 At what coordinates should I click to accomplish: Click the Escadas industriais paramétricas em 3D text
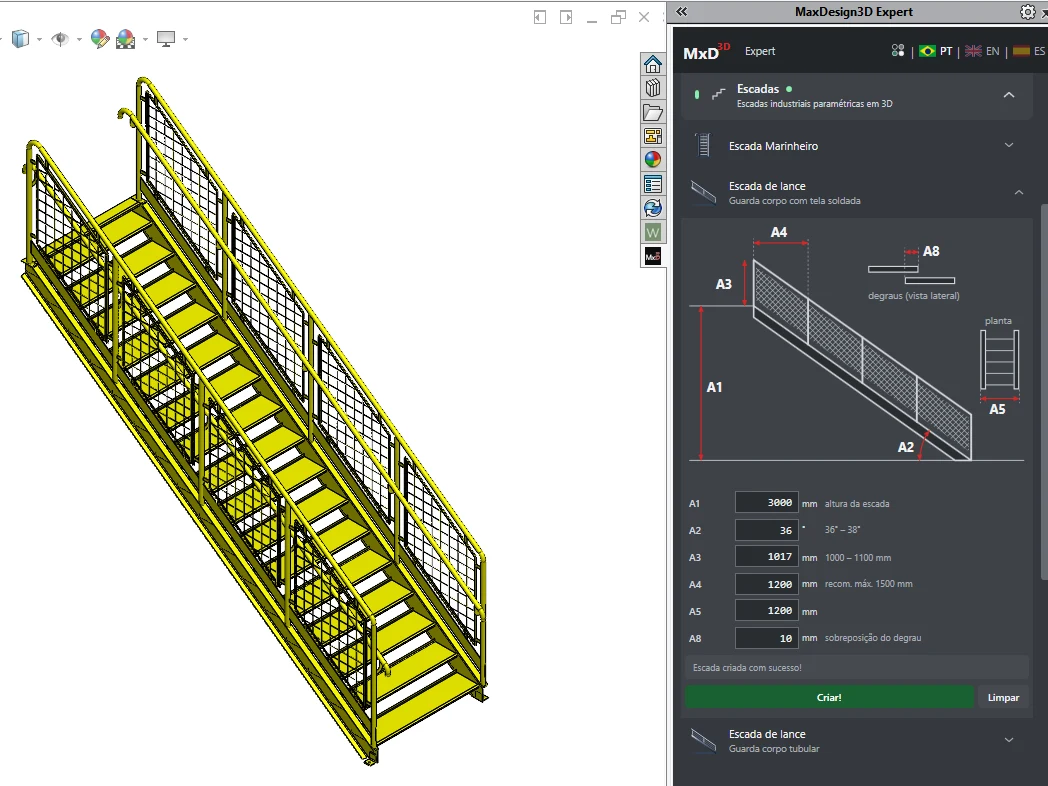[814, 104]
